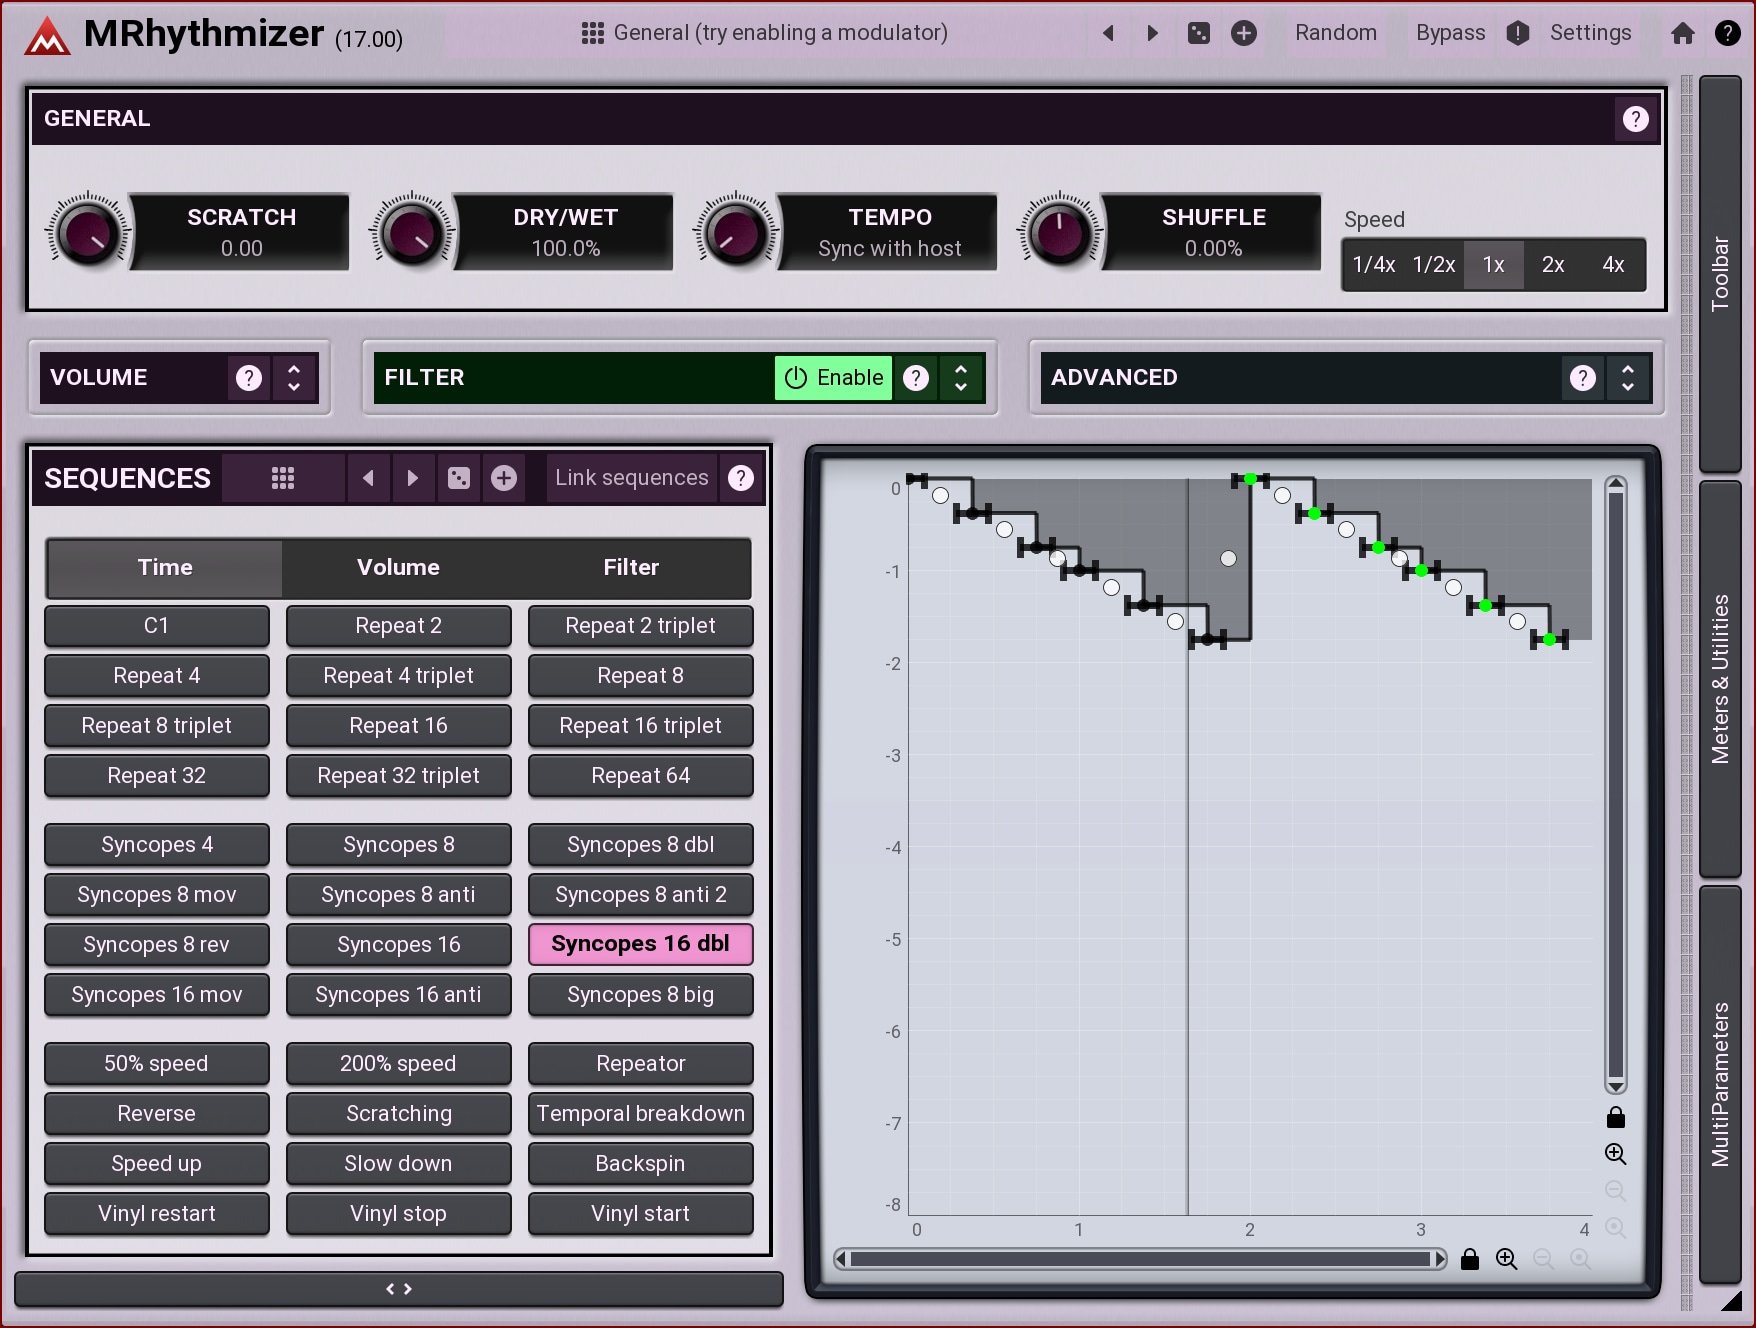Toggle the Link sequences option
The height and width of the screenshot is (1328, 1756).
click(631, 478)
